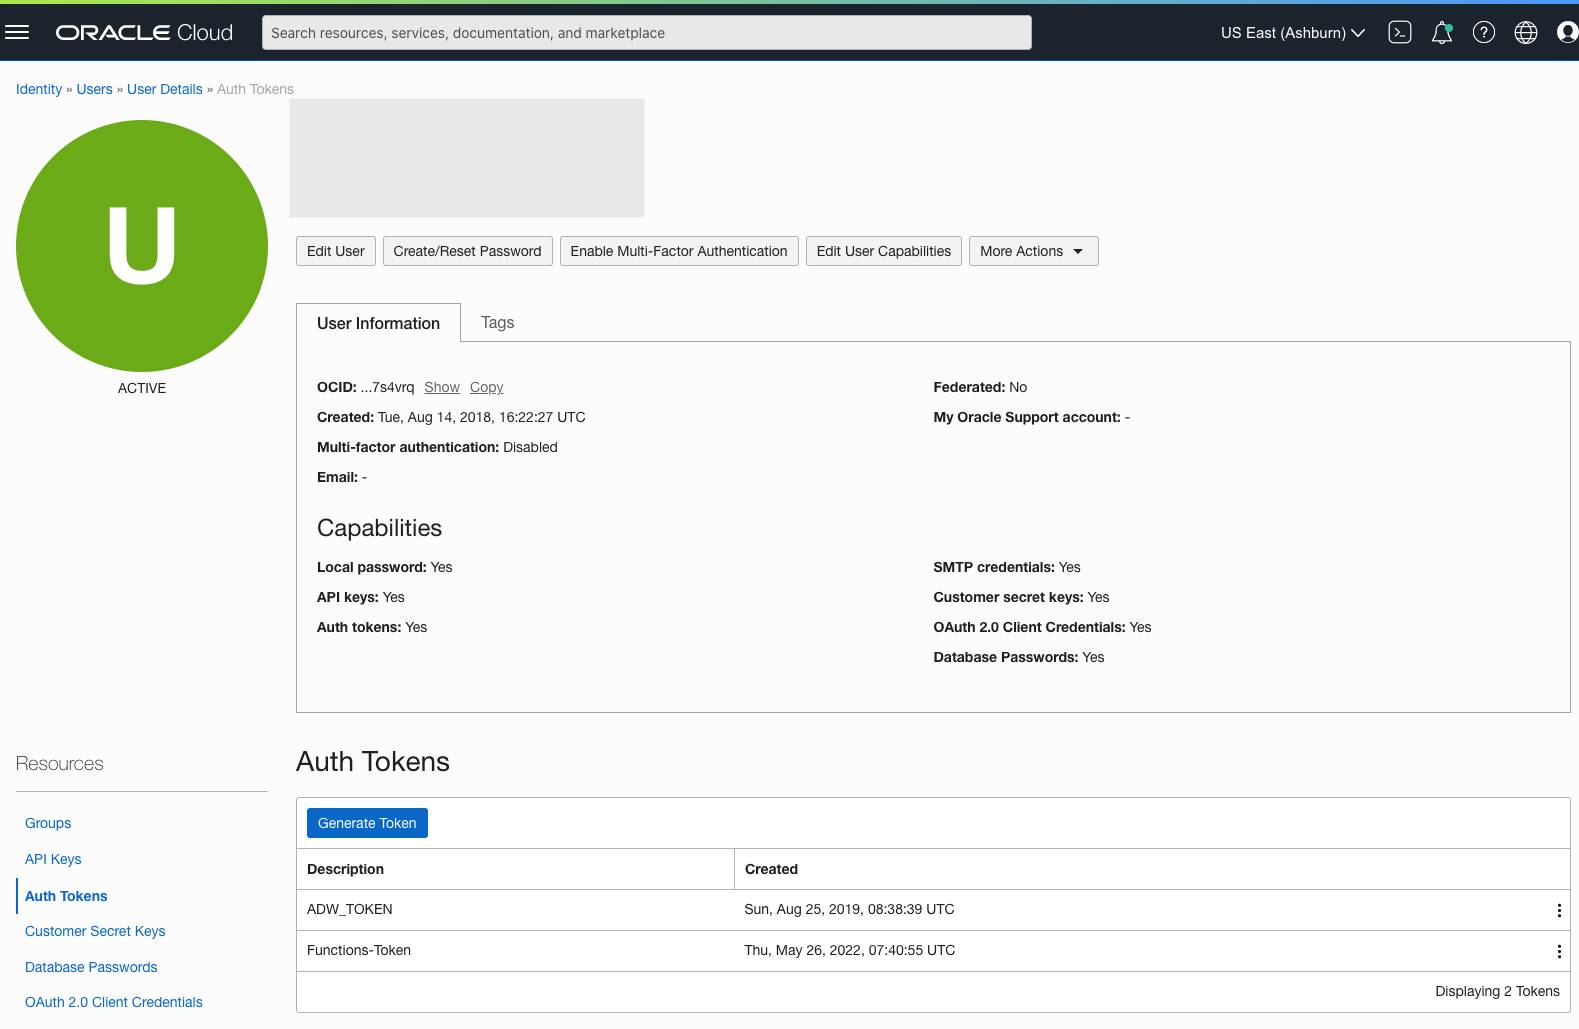This screenshot has width=1579, height=1029.
Task: Click Enable Multi-Factor Authentication
Action: click(x=678, y=251)
